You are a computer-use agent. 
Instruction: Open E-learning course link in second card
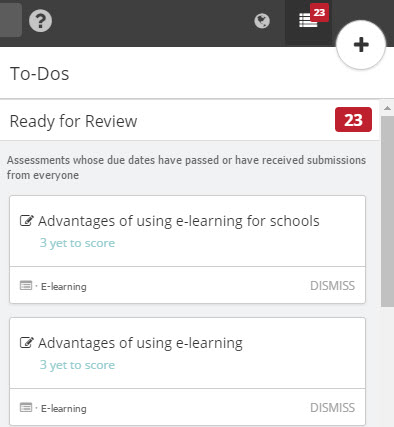[64, 408]
